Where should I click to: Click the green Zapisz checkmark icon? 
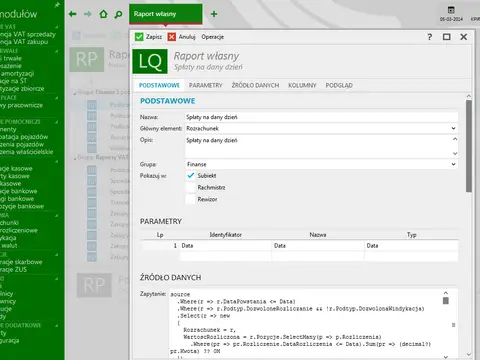click(139, 37)
